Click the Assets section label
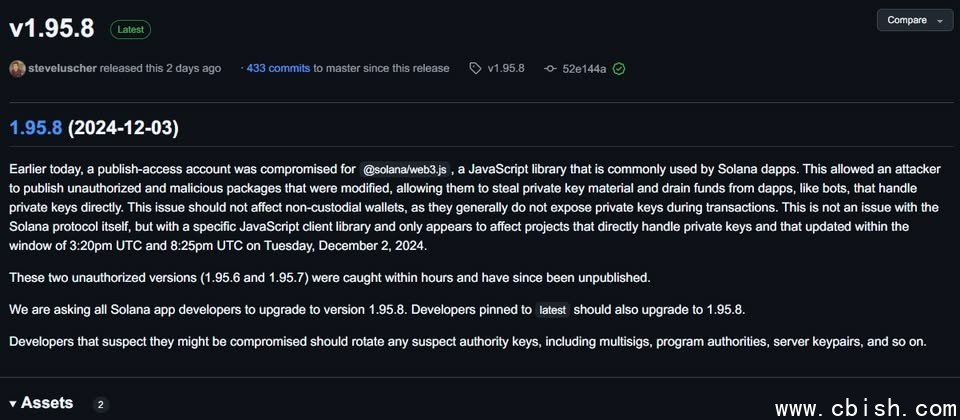This screenshot has height=420, width=960. coord(47,403)
